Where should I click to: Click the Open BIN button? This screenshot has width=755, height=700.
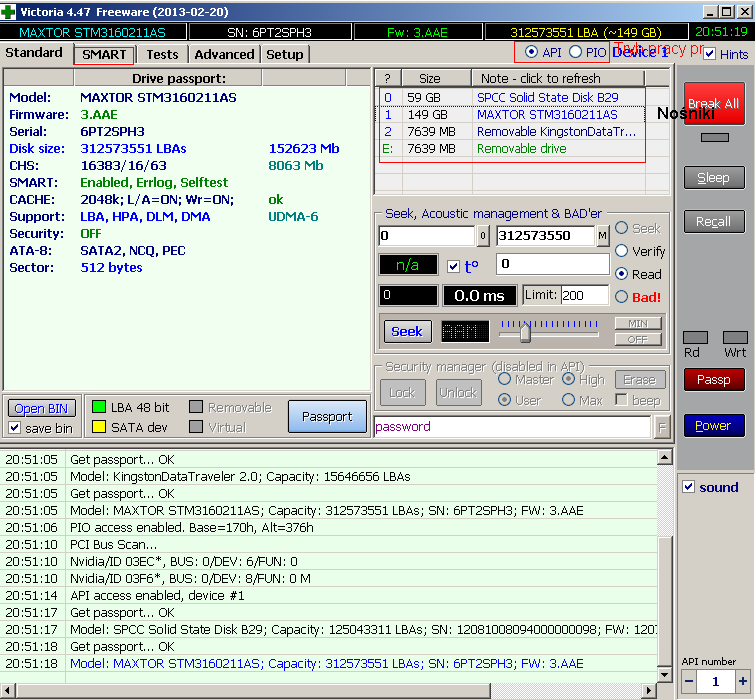(41, 408)
